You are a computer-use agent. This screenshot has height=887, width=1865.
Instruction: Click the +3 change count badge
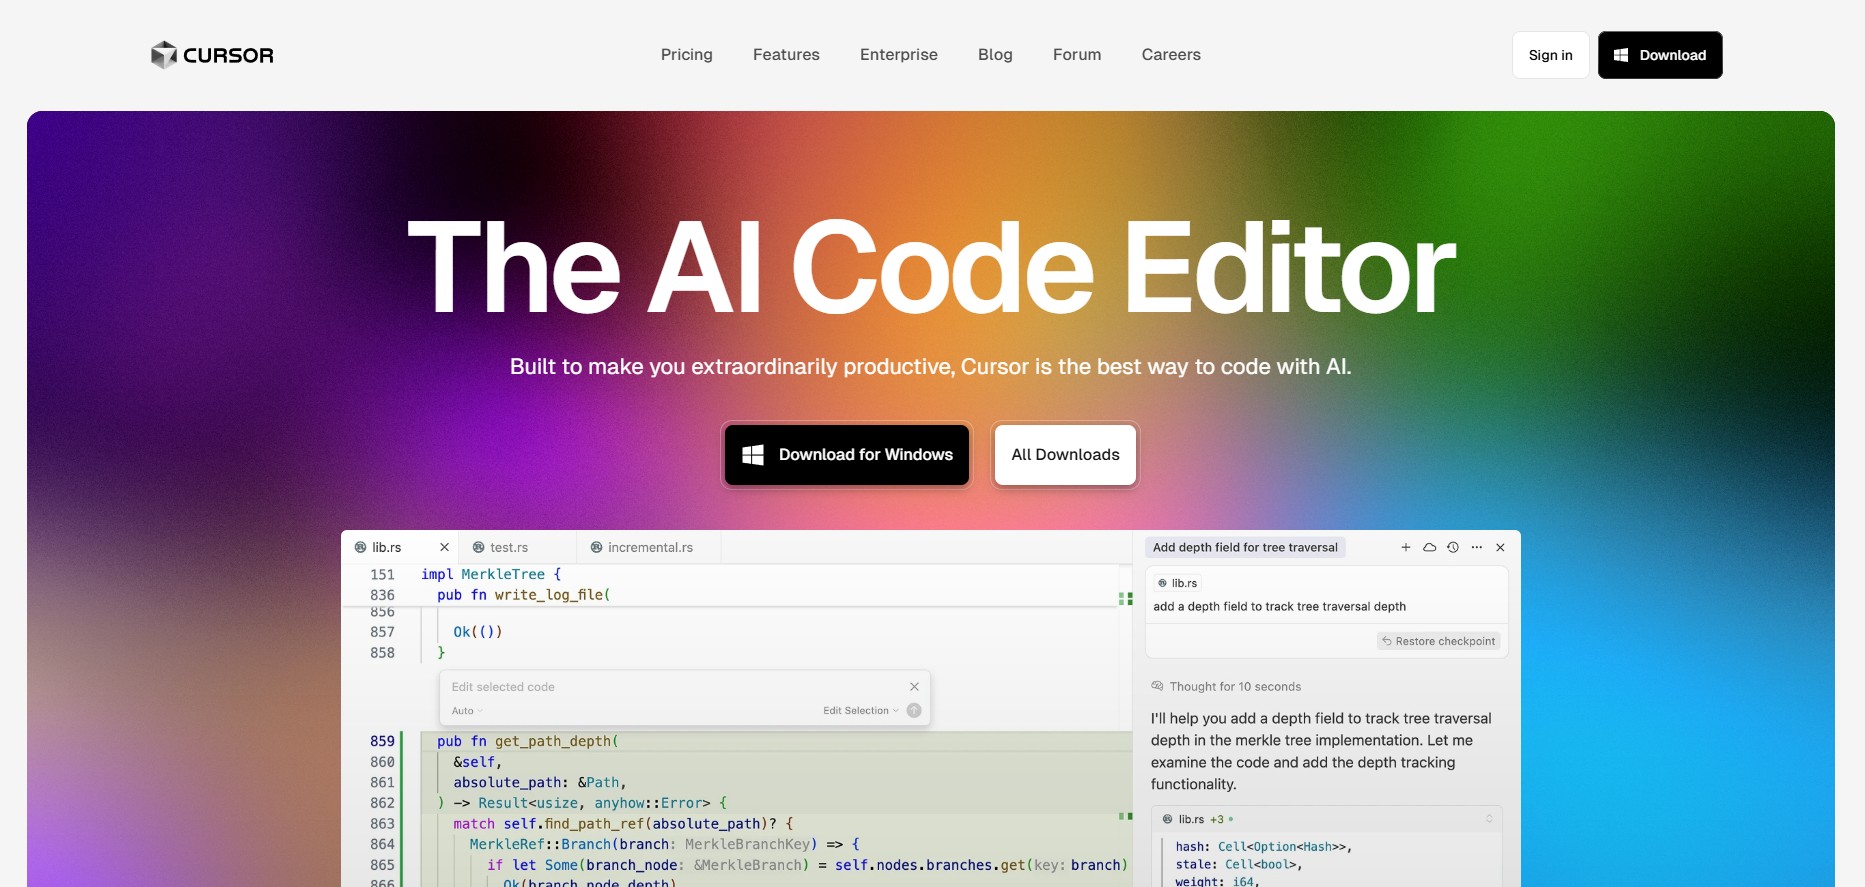(x=1217, y=819)
